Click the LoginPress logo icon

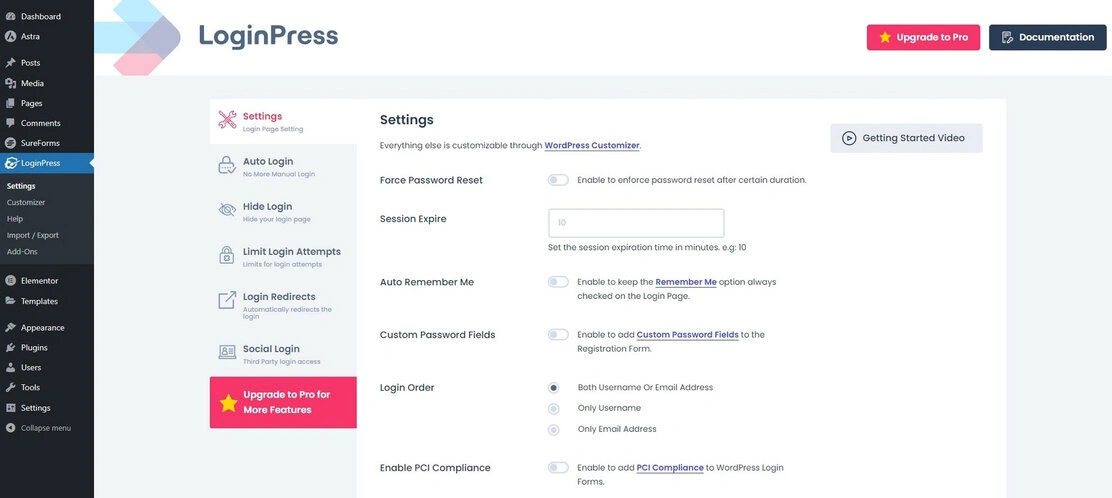(140, 37)
